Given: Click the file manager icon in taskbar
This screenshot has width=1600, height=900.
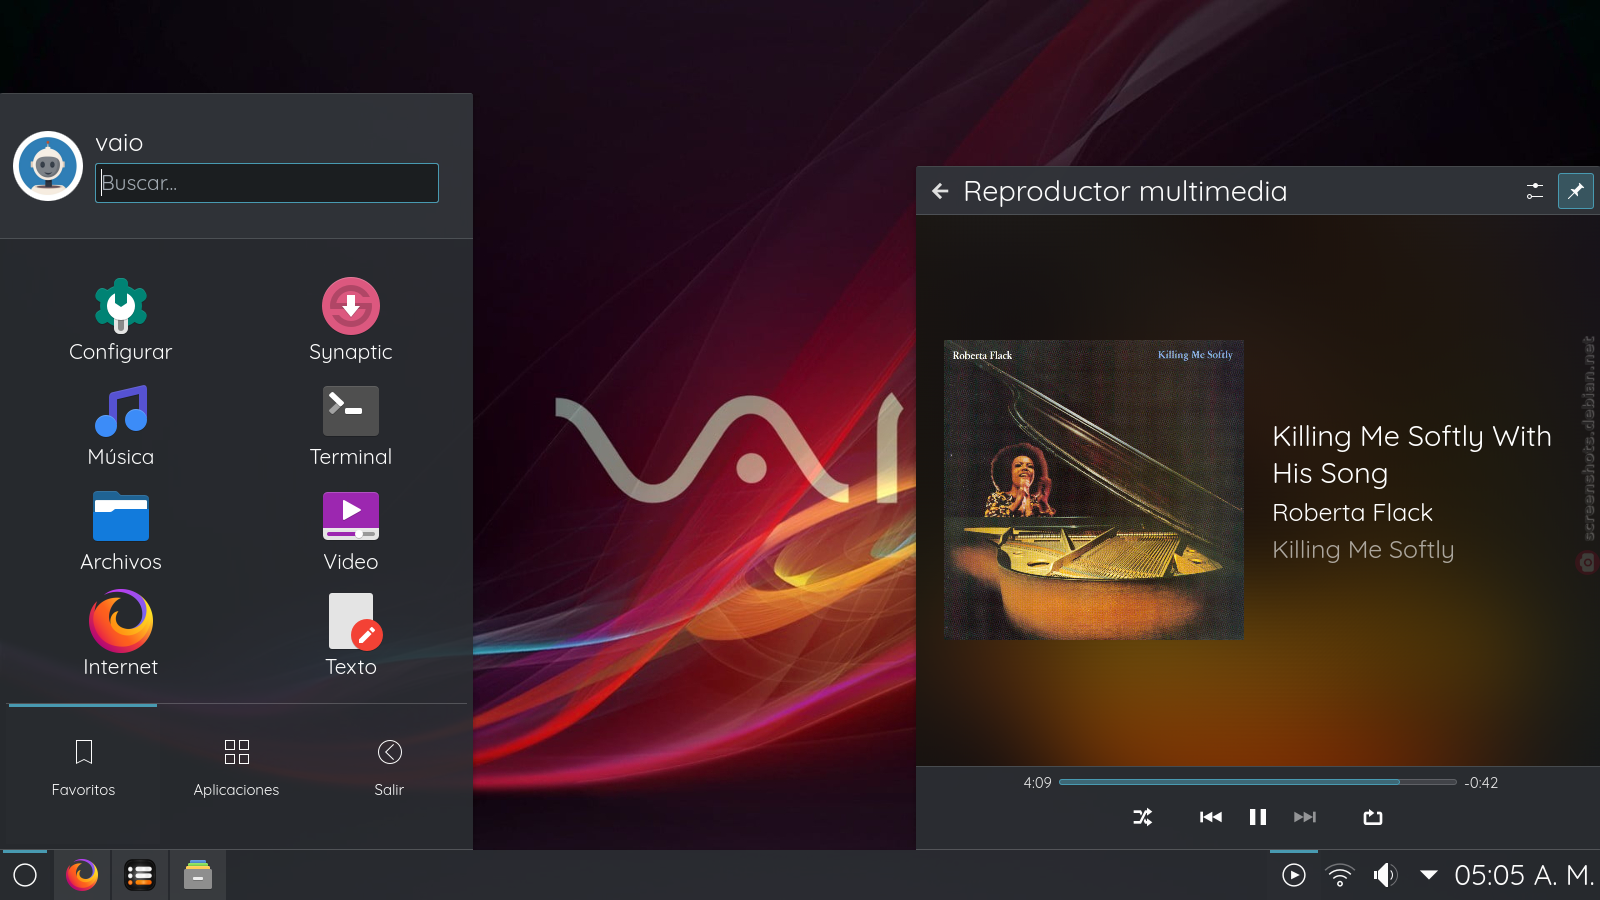Looking at the screenshot, I should [198, 875].
